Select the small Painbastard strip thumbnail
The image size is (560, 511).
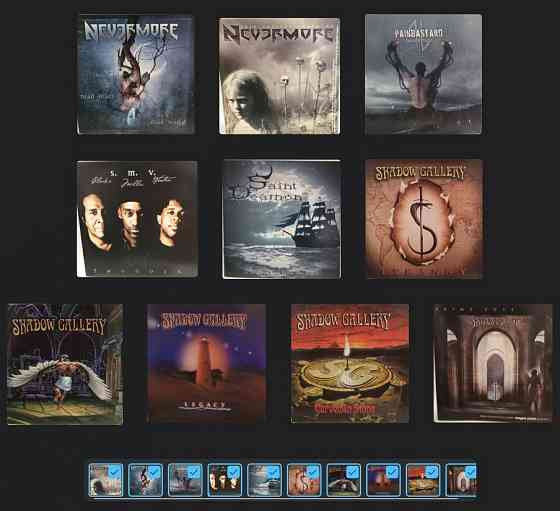pyautogui.click(x=185, y=480)
